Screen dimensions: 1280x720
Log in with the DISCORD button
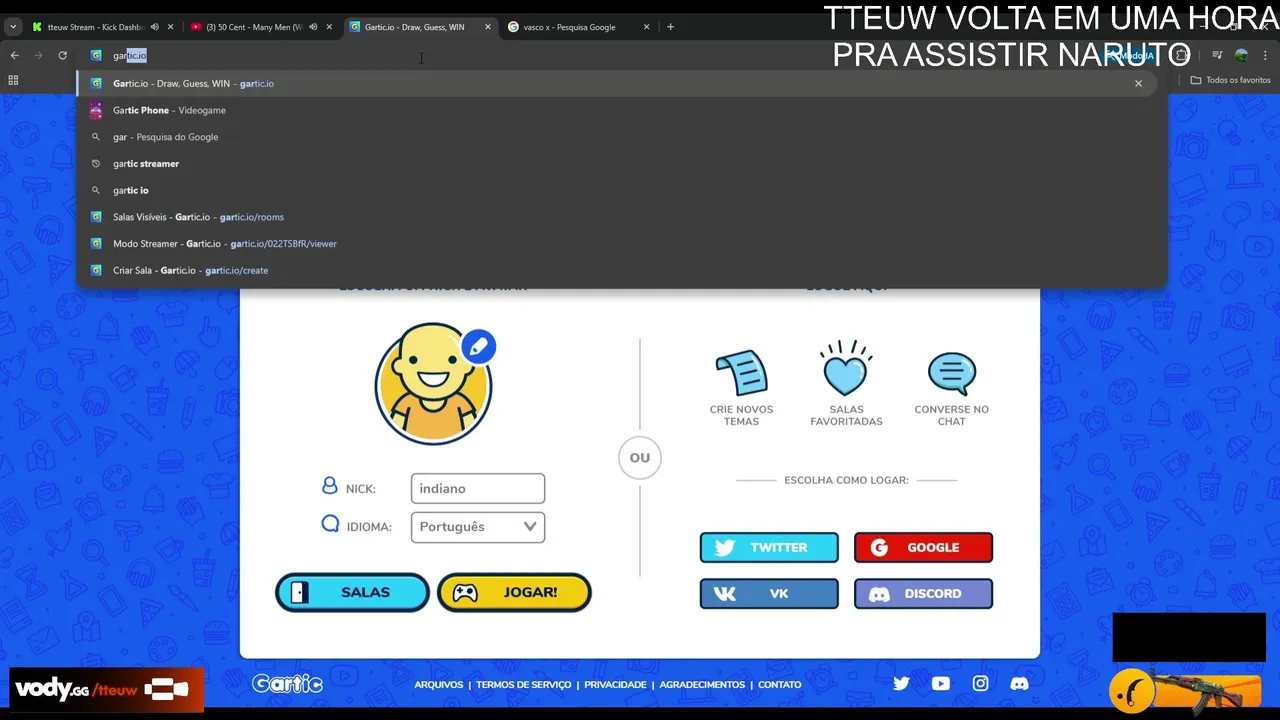tap(923, 594)
